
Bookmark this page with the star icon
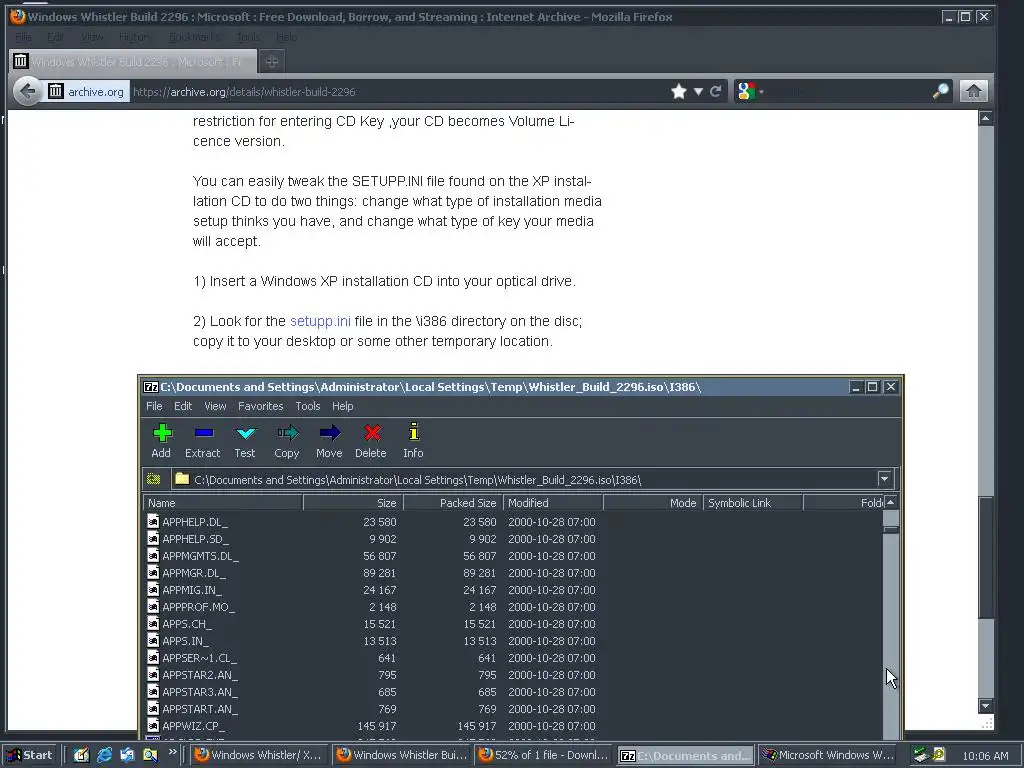pos(679,91)
